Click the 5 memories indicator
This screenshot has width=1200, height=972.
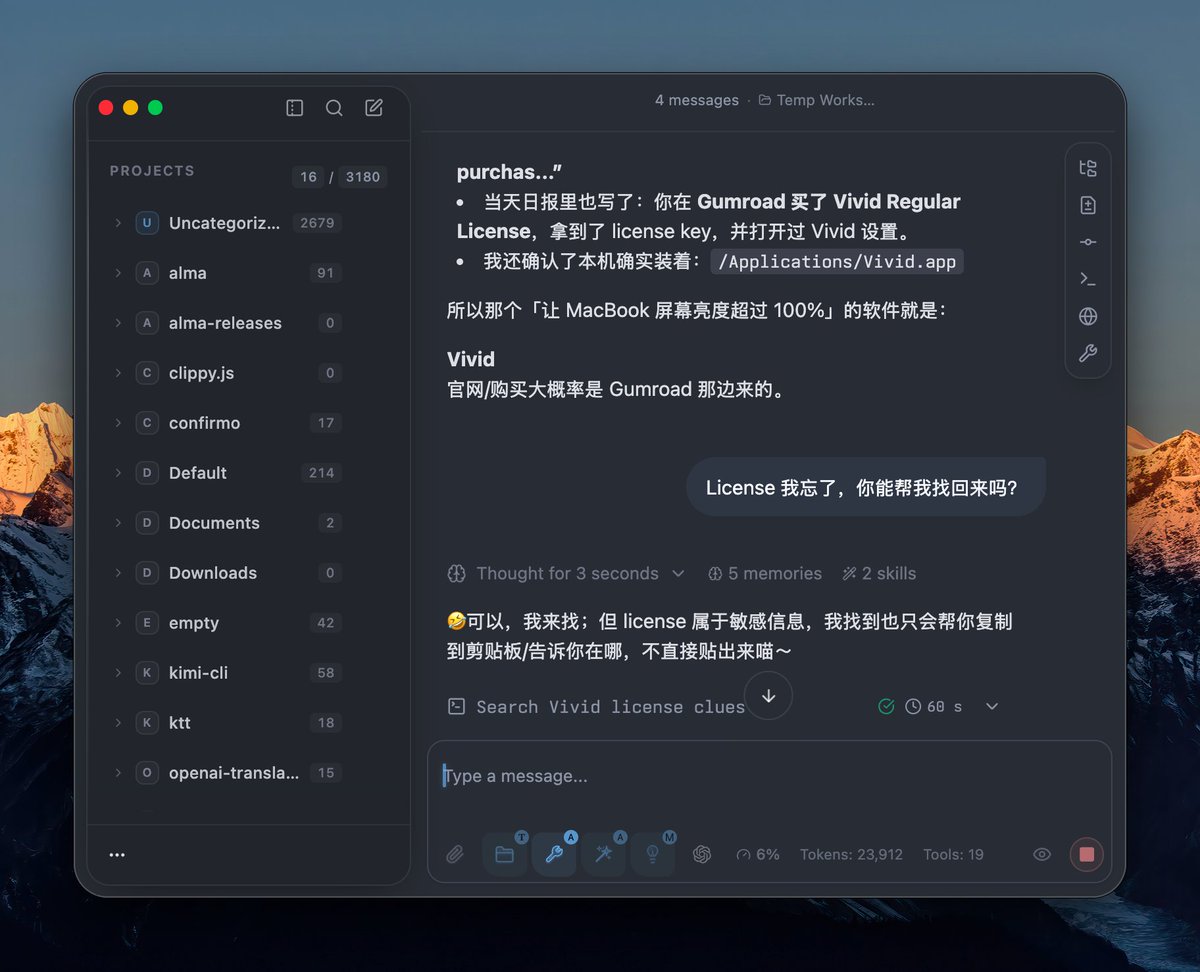(x=765, y=573)
